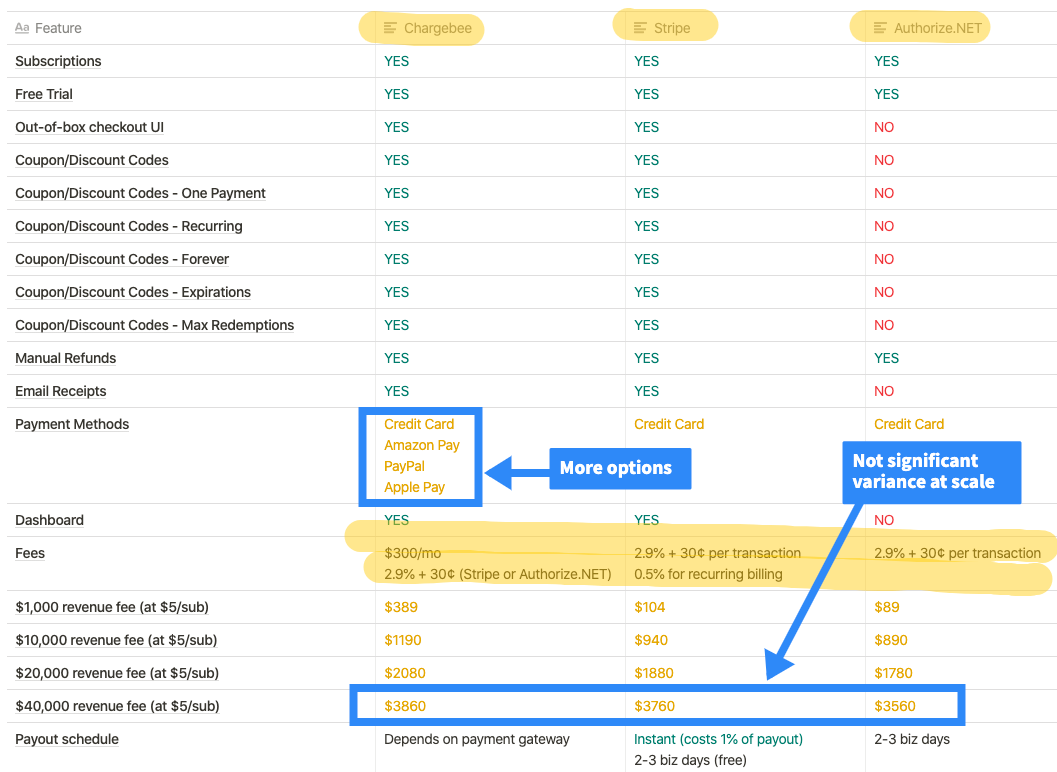Viewport: 1057px width, 772px height.
Task: Click the text property icon beside Stripe
Action: 640,28
